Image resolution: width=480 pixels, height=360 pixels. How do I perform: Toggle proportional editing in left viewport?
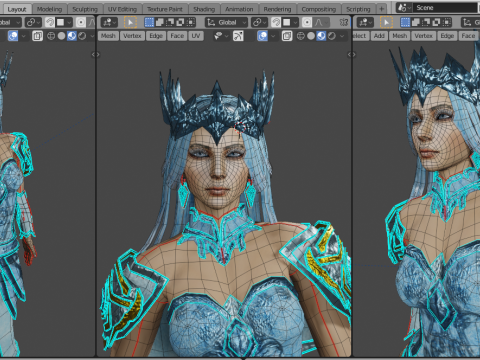81,22
